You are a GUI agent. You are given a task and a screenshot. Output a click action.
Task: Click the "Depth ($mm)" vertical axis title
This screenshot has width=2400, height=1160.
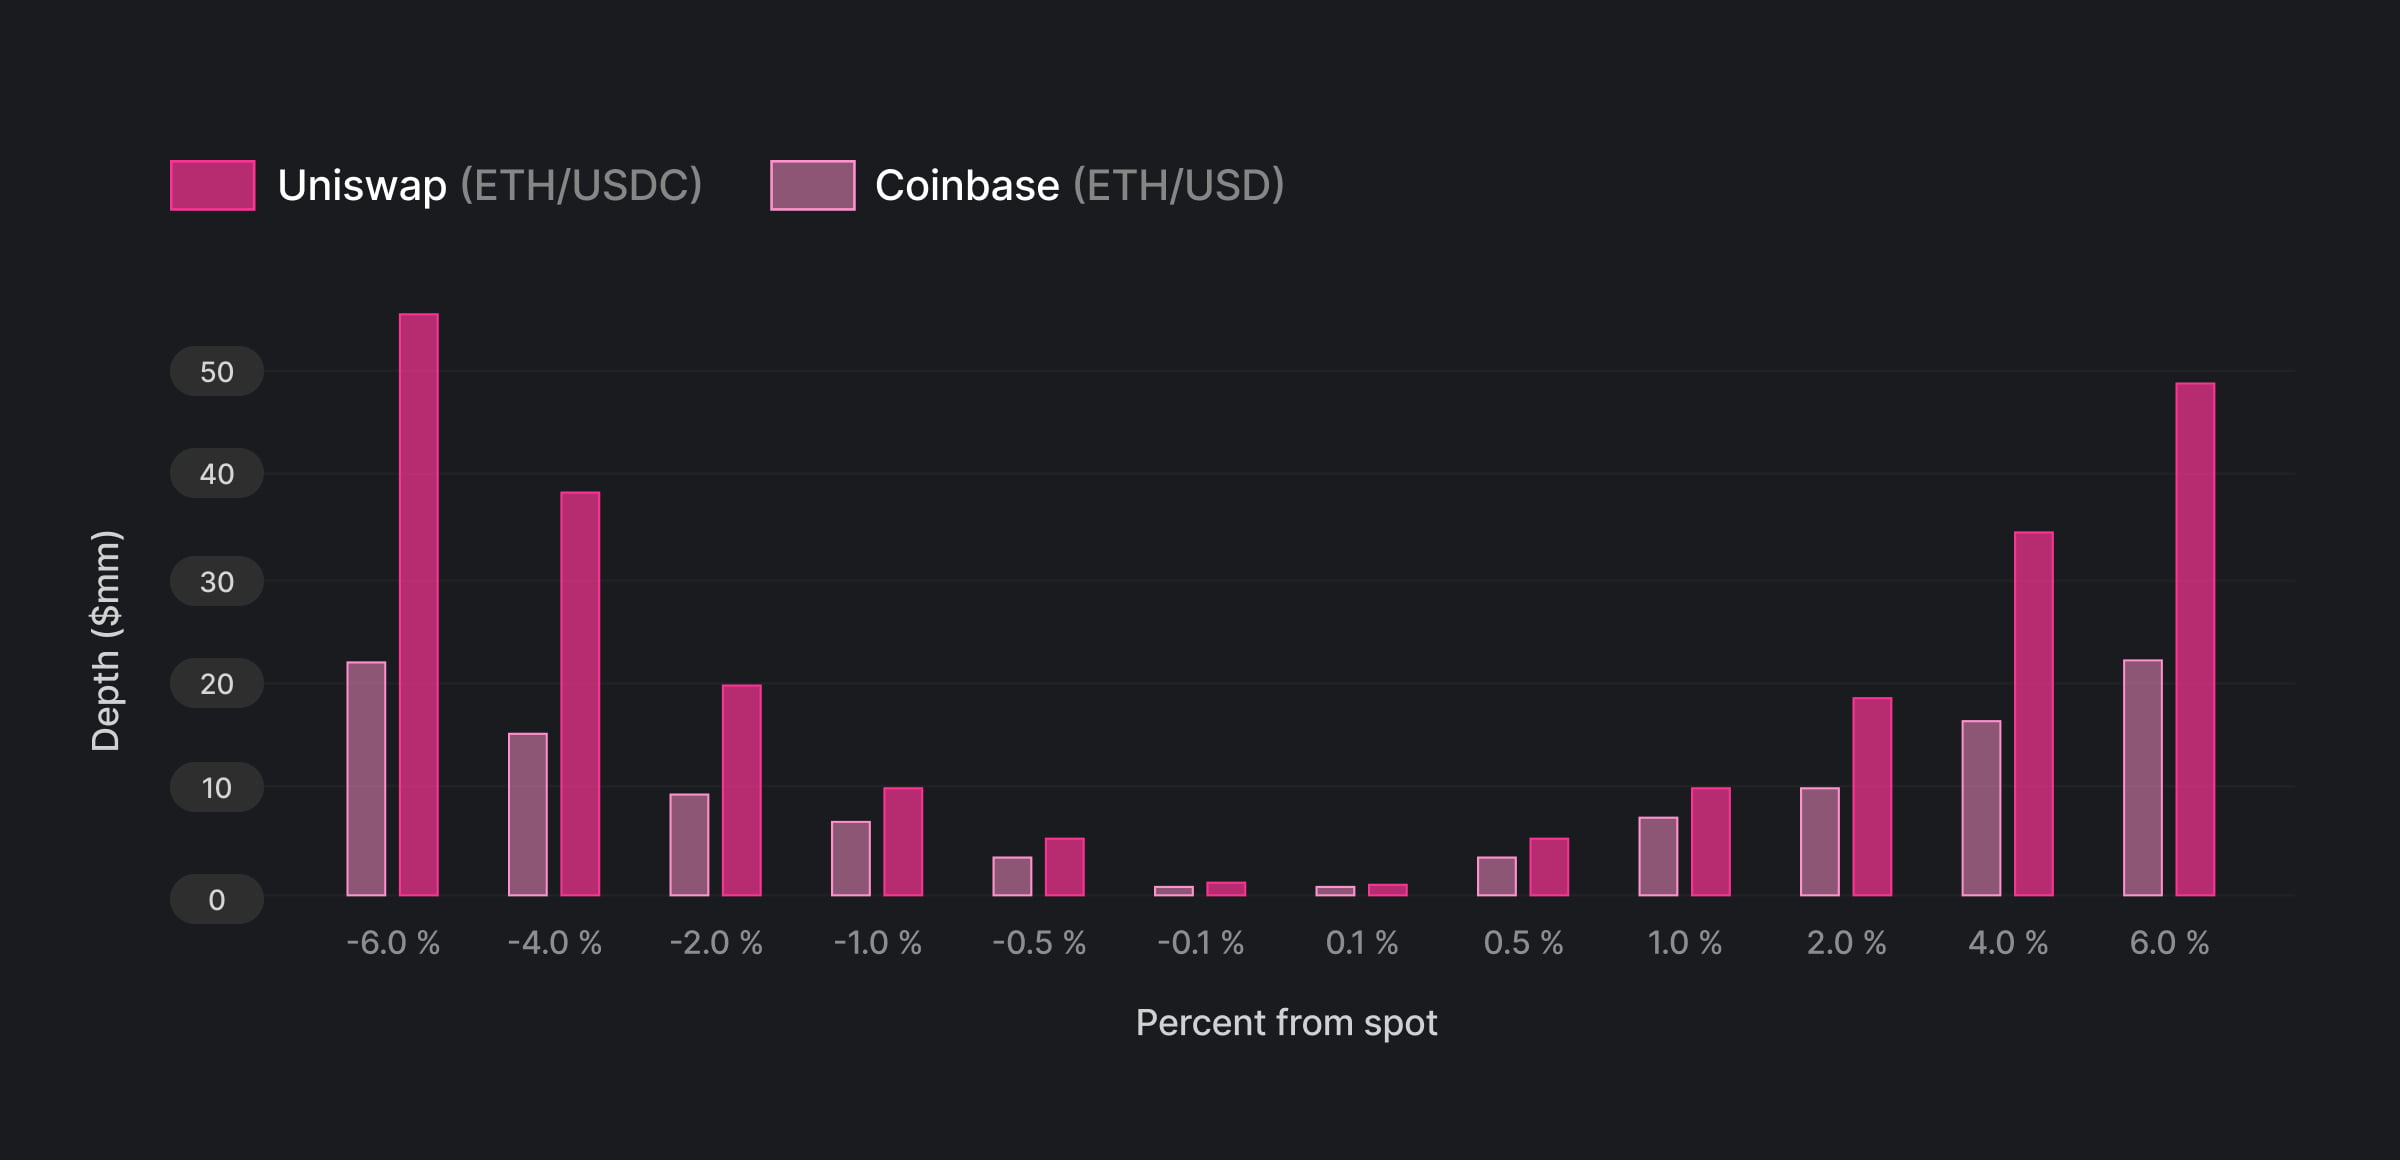[x=106, y=640]
